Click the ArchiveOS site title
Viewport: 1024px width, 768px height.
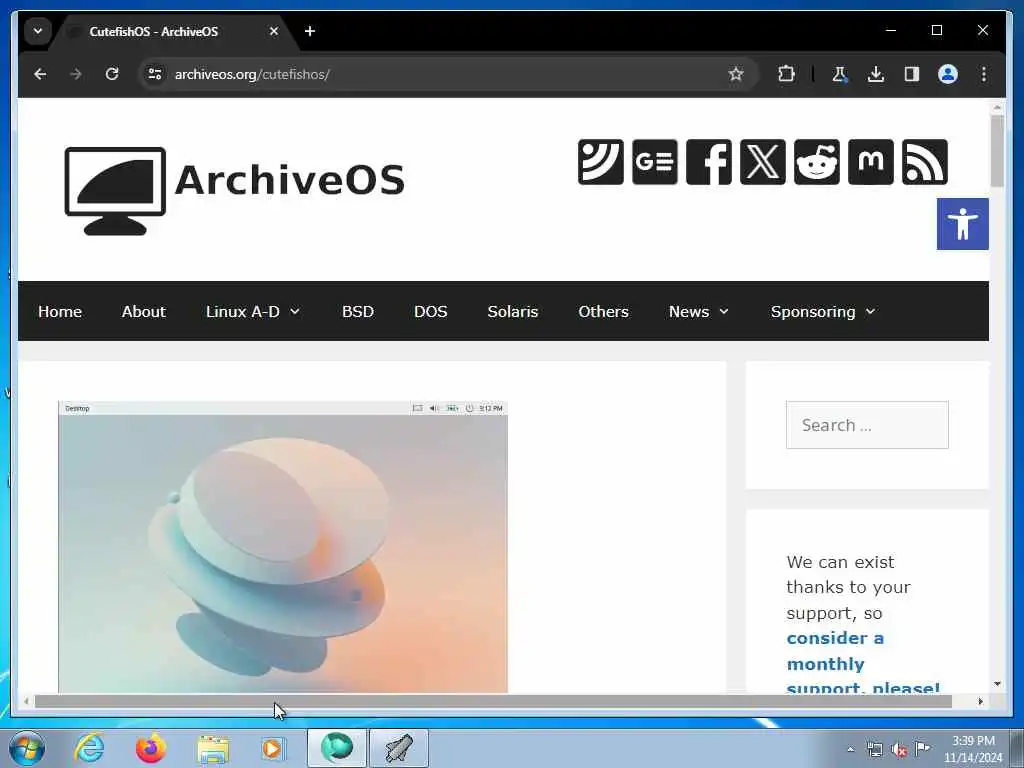[289, 180]
